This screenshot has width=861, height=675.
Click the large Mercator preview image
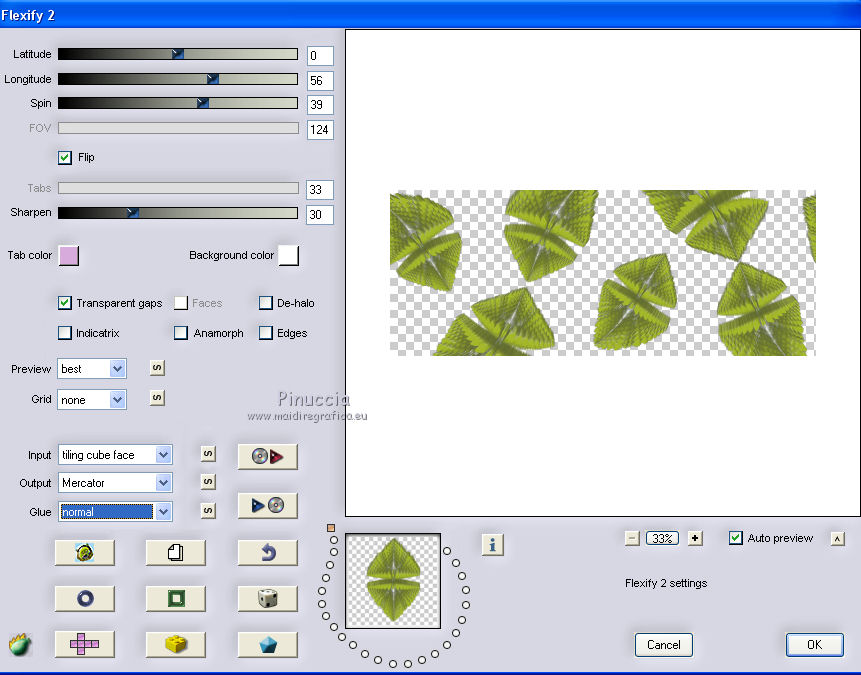click(602, 273)
